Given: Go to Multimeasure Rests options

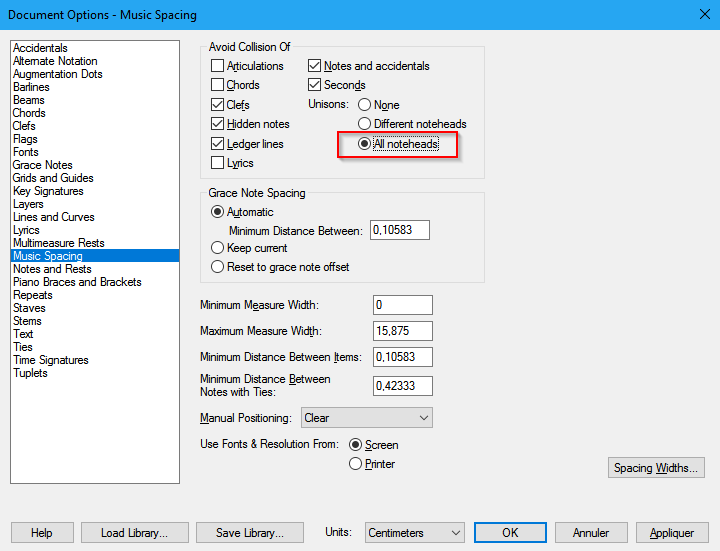Looking at the screenshot, I should point(58,243).
